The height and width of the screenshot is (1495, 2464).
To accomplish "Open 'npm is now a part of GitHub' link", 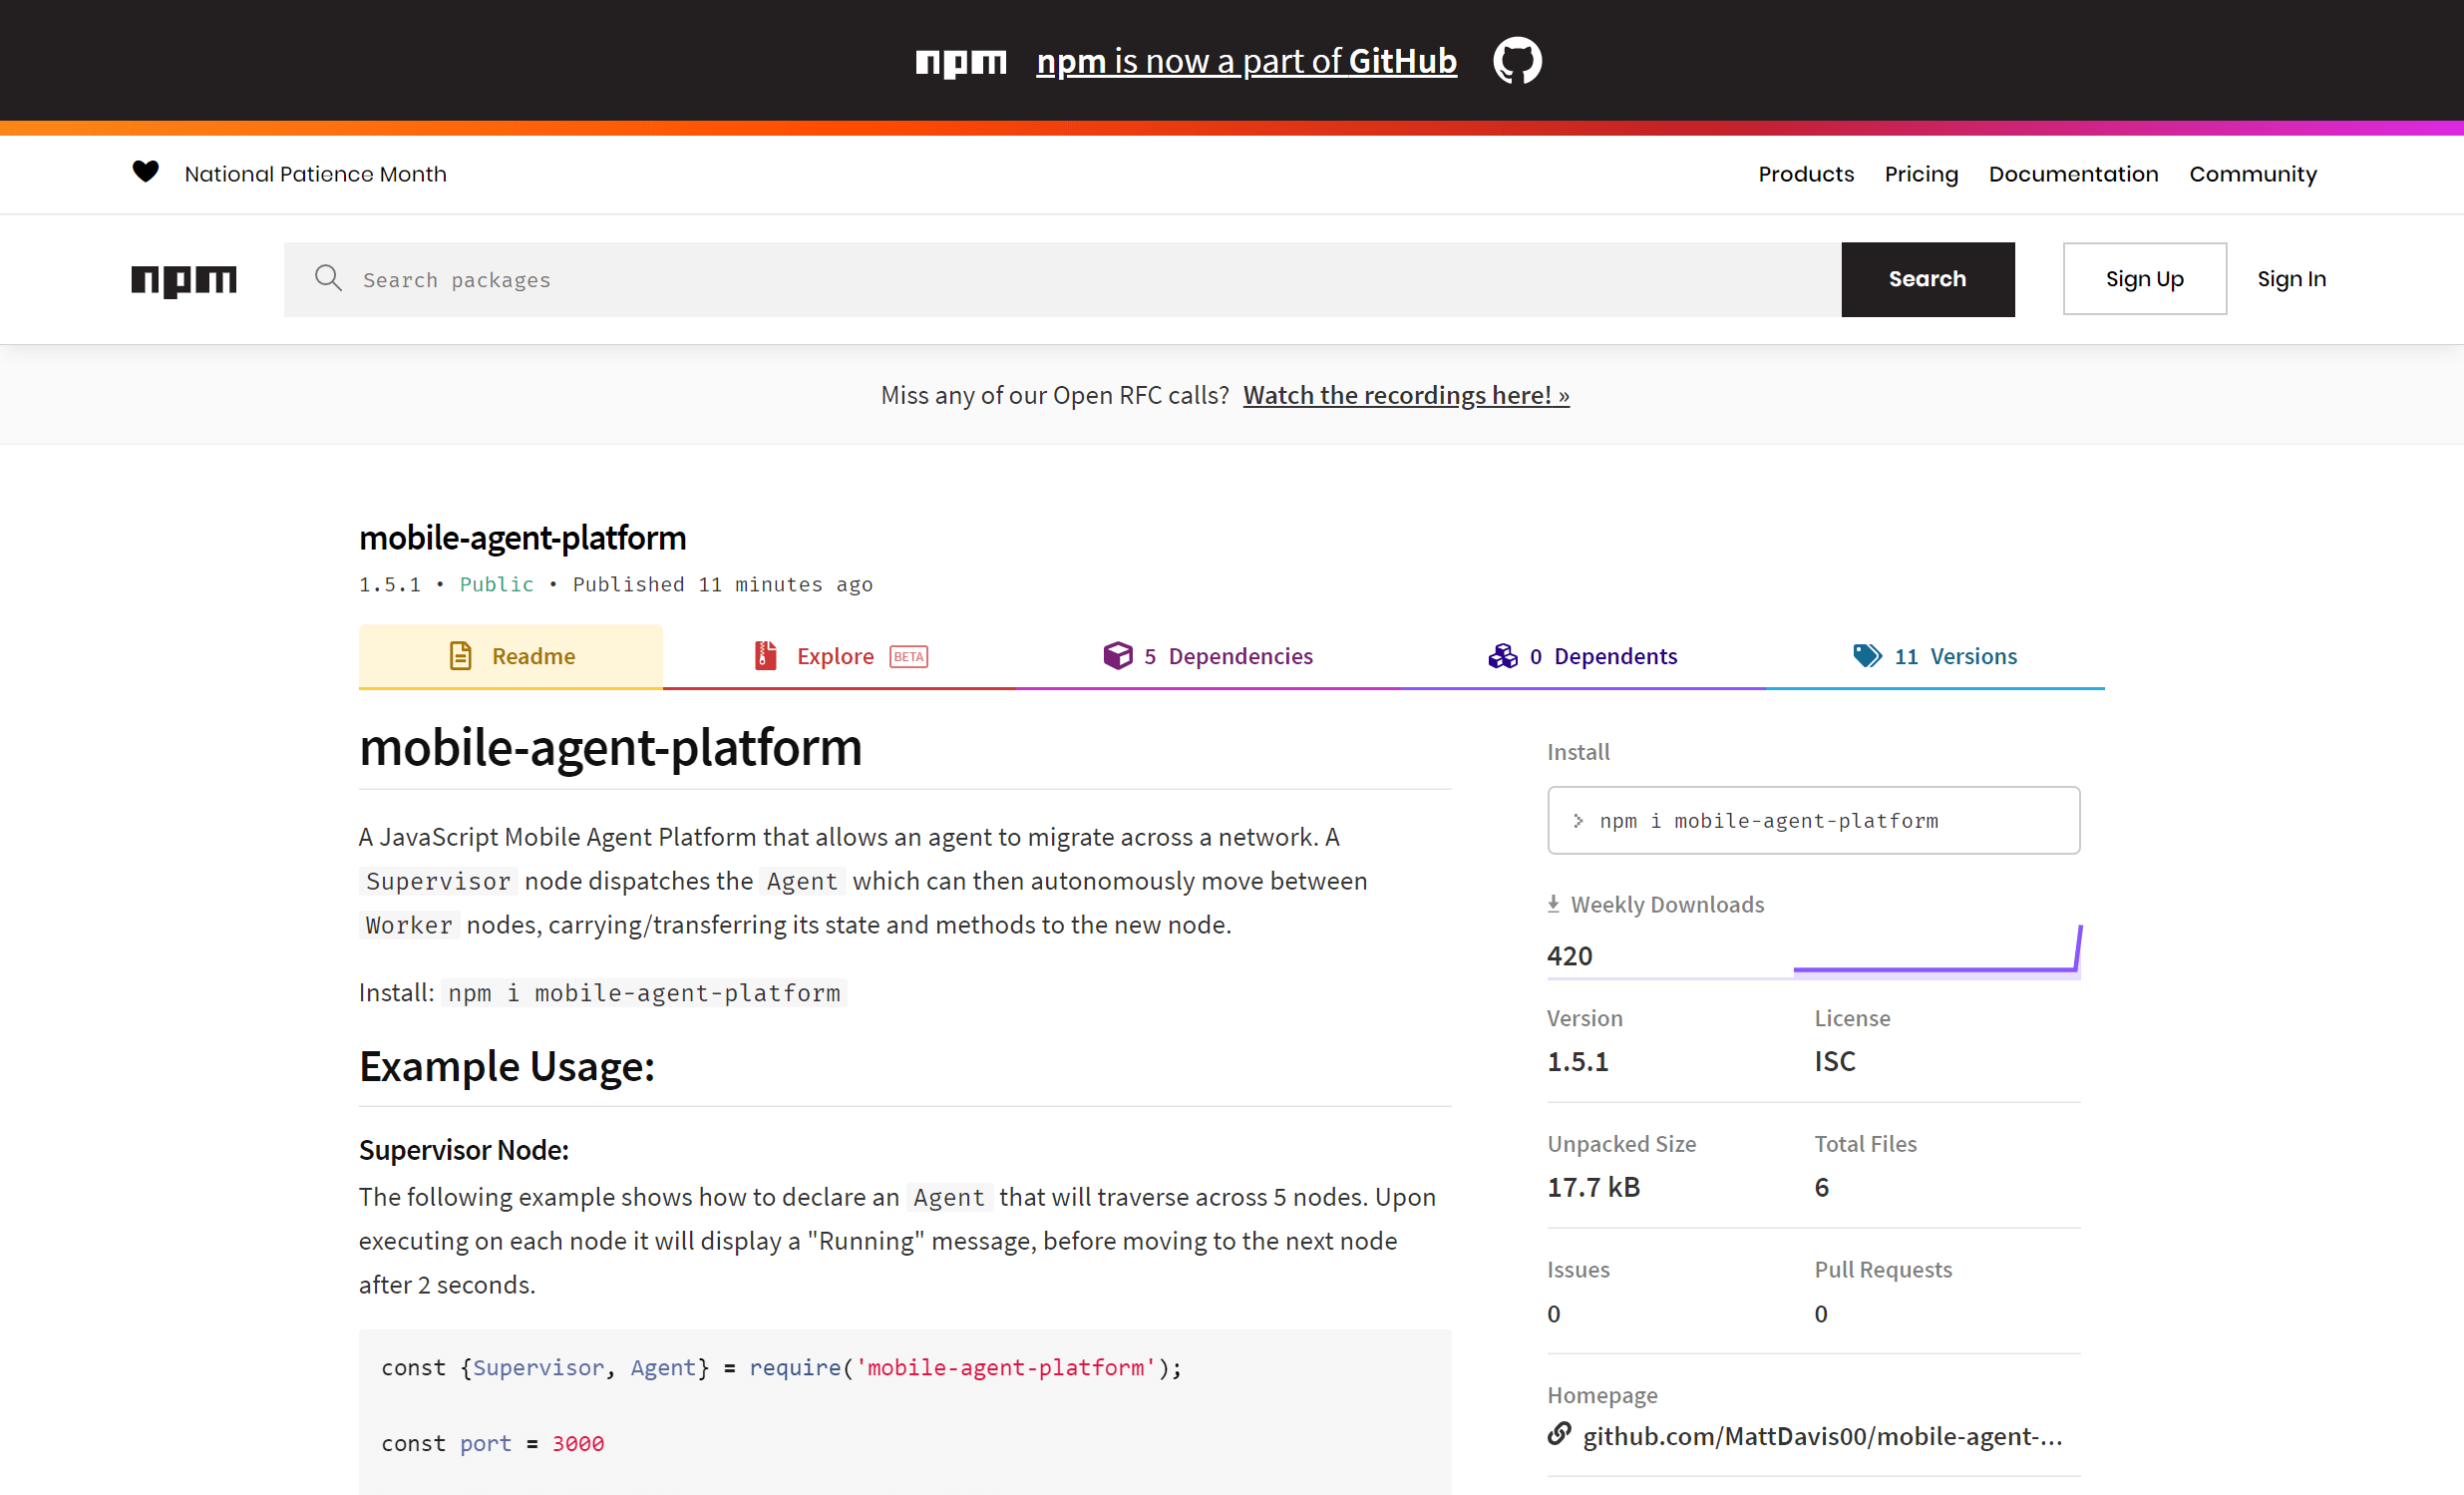I will [1246, 61].
